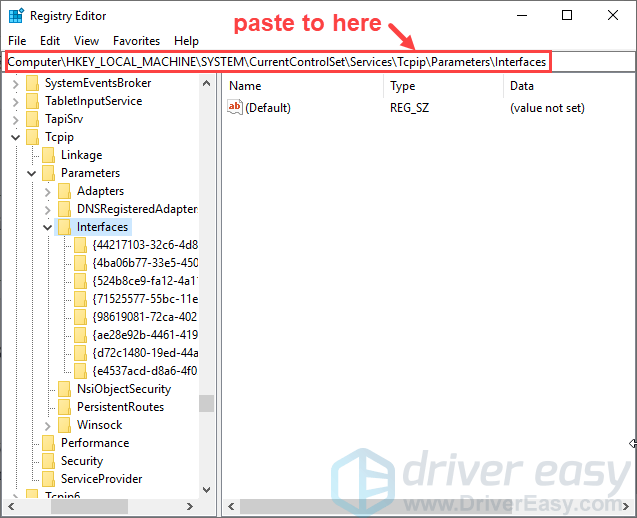The height and width of the screenshot is (518, 637).
Task: Expand the DNSRegisteredAdapters key
Action: click(48, 209)
